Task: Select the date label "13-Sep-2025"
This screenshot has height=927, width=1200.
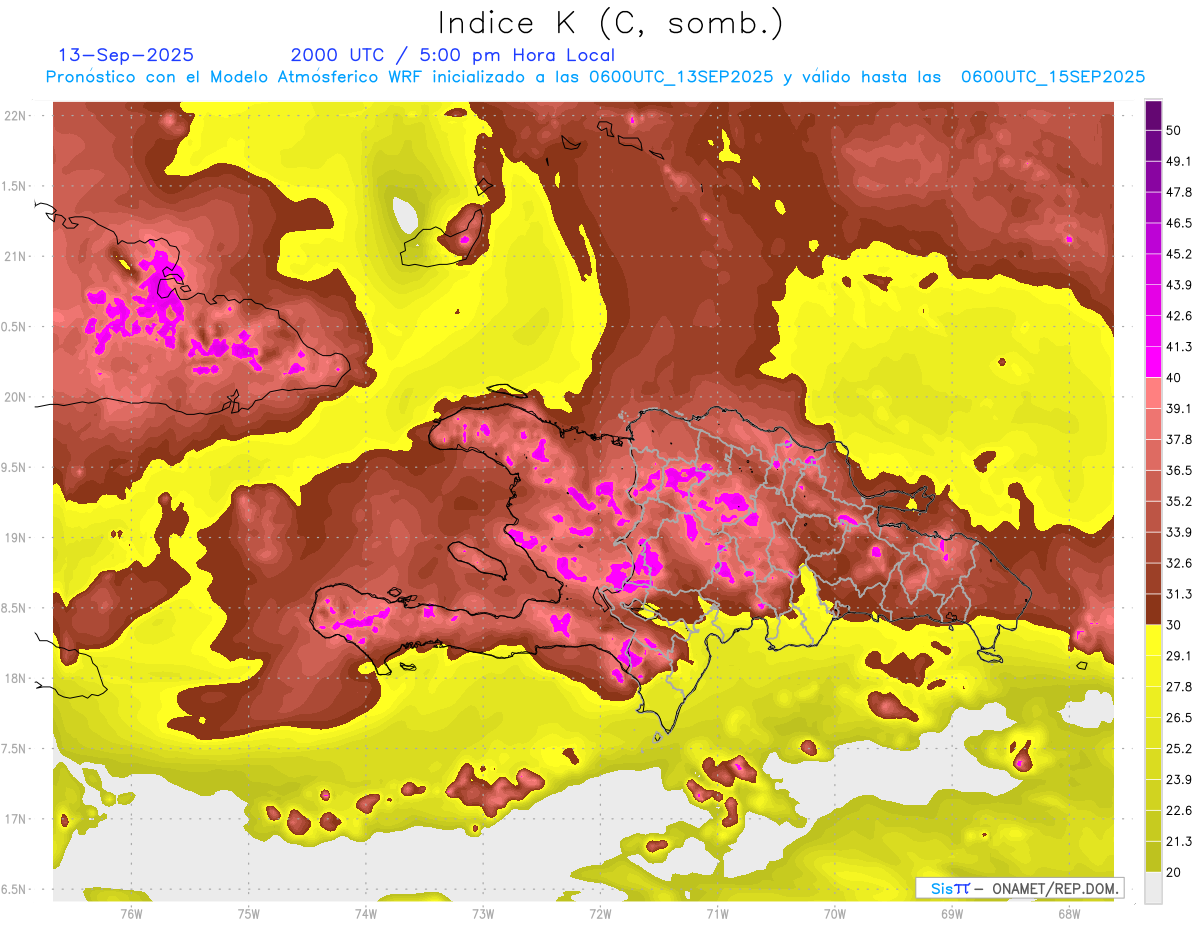Action: pyautogui.click(x=126, y=55)
